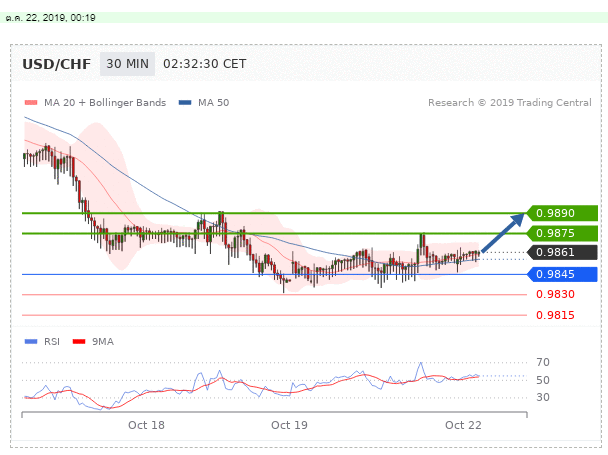The width and height of the screenshot is (608, 455).
Task: Click the post date at top
Action: [x=50, y=18]
